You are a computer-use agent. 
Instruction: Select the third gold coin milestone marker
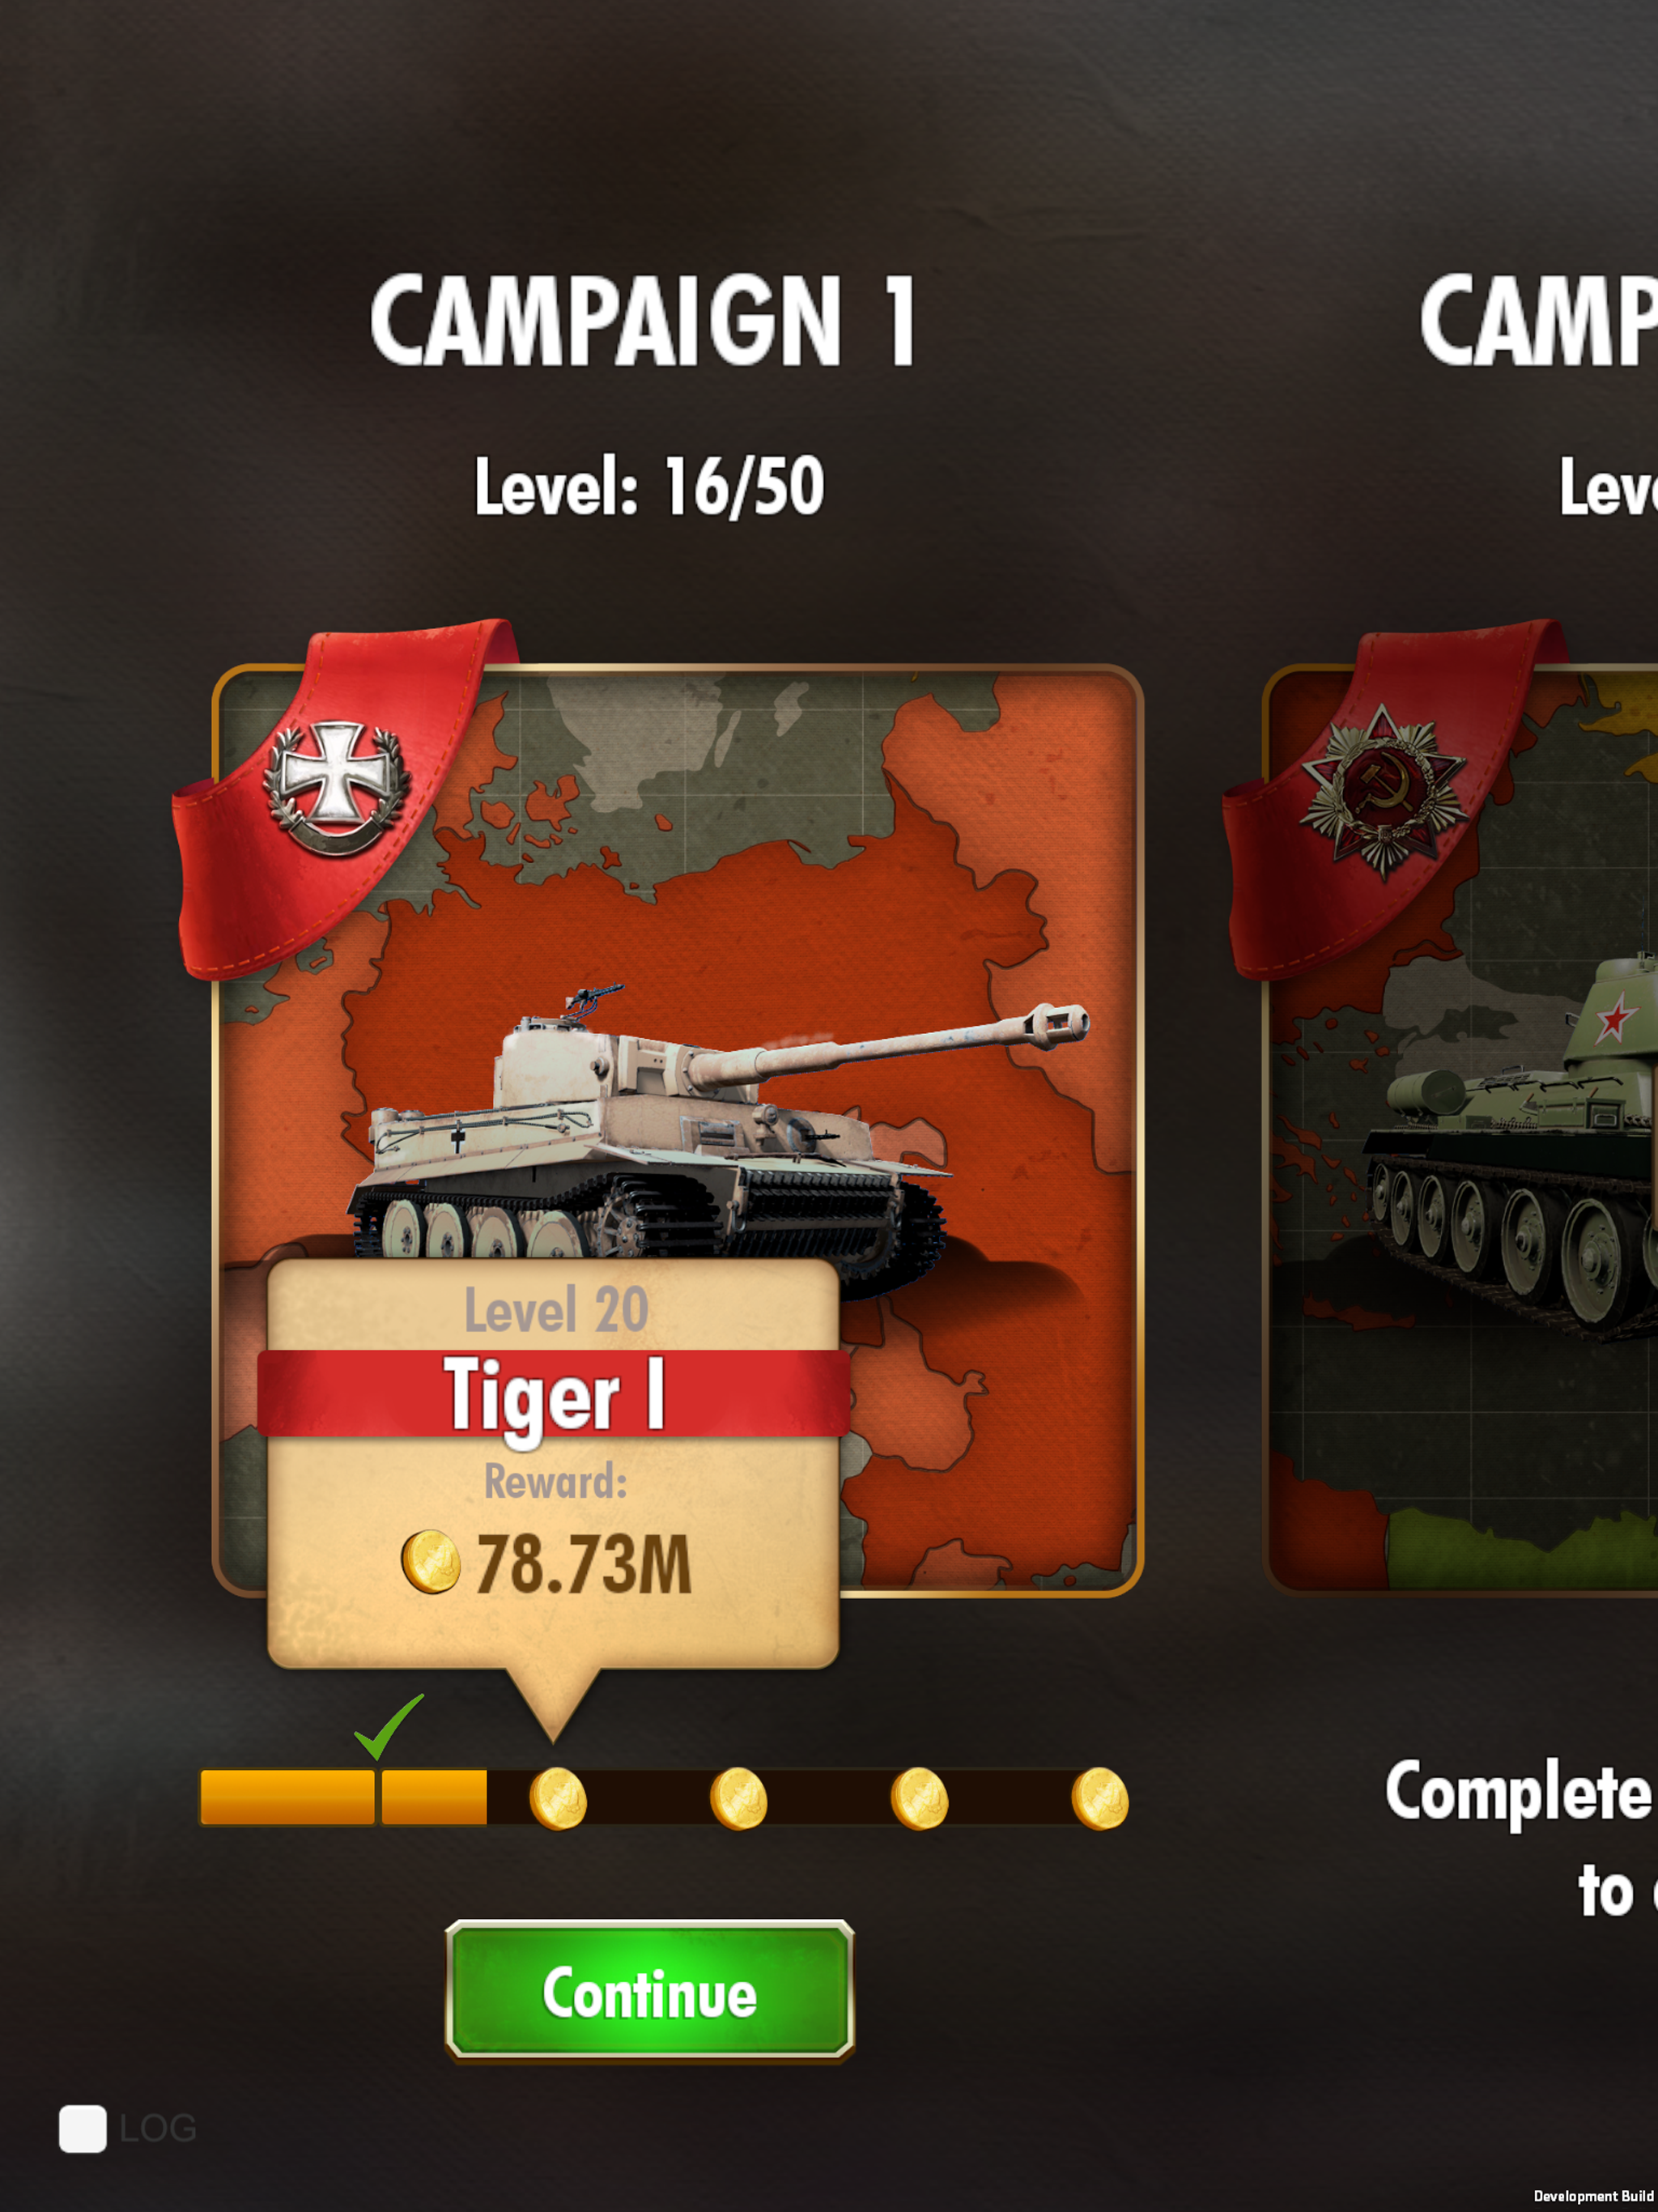coord(919,1798)
